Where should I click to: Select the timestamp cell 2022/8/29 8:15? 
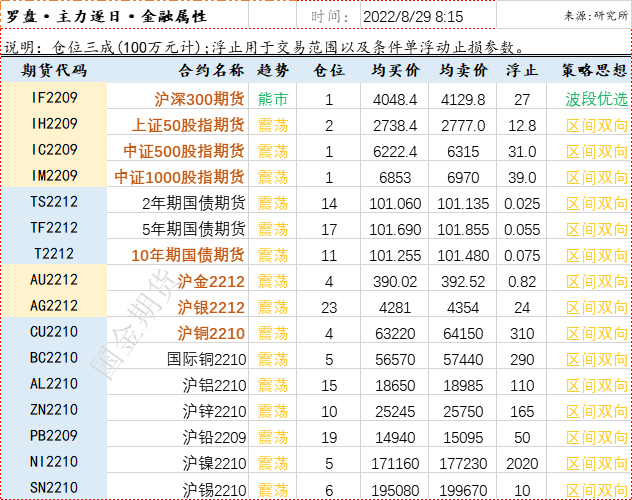pyautogui.click(x=413, y=17)
